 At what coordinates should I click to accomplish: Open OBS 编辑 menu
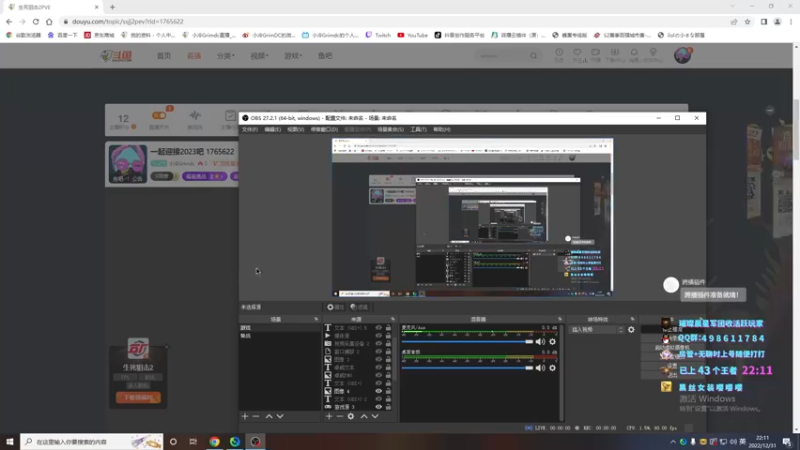point(272,130)
